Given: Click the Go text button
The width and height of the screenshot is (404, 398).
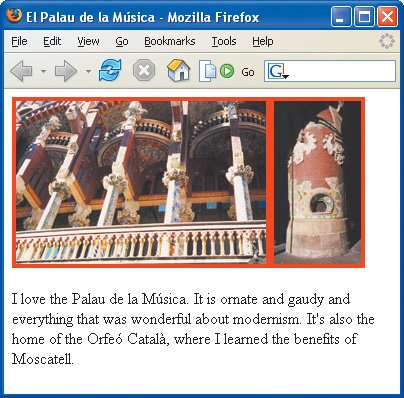Looking at the screenshot, I should (248, 72).
